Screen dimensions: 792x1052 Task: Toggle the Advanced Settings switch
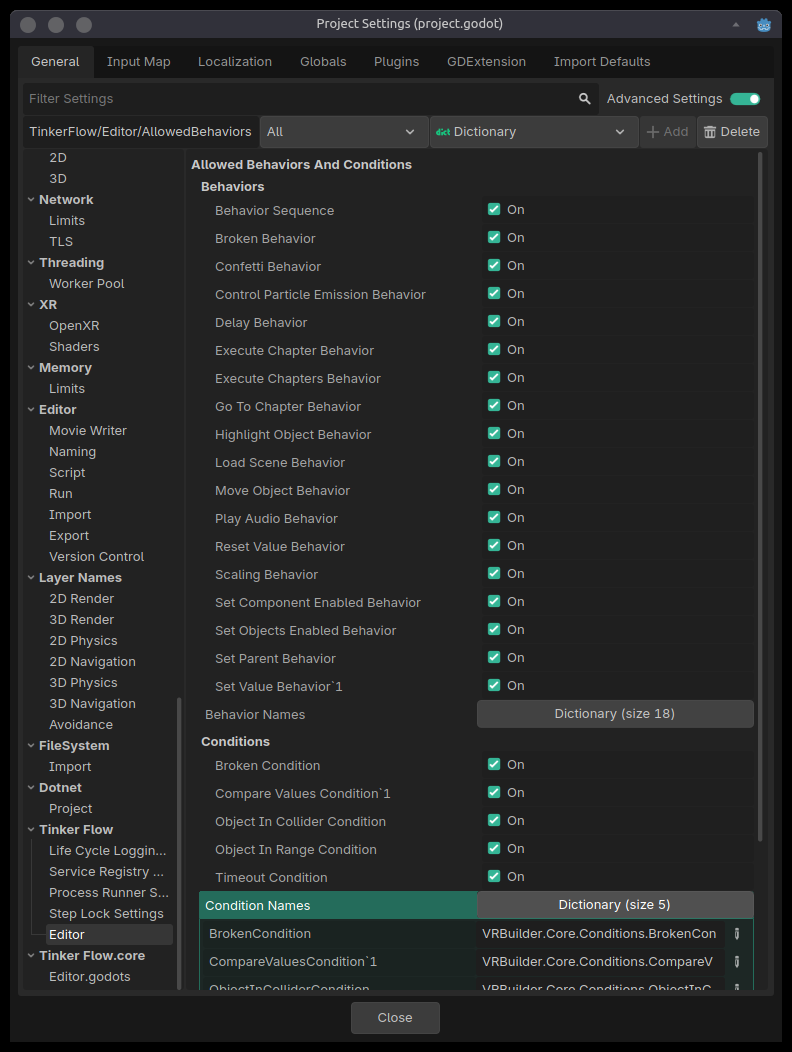pos(745,99)
